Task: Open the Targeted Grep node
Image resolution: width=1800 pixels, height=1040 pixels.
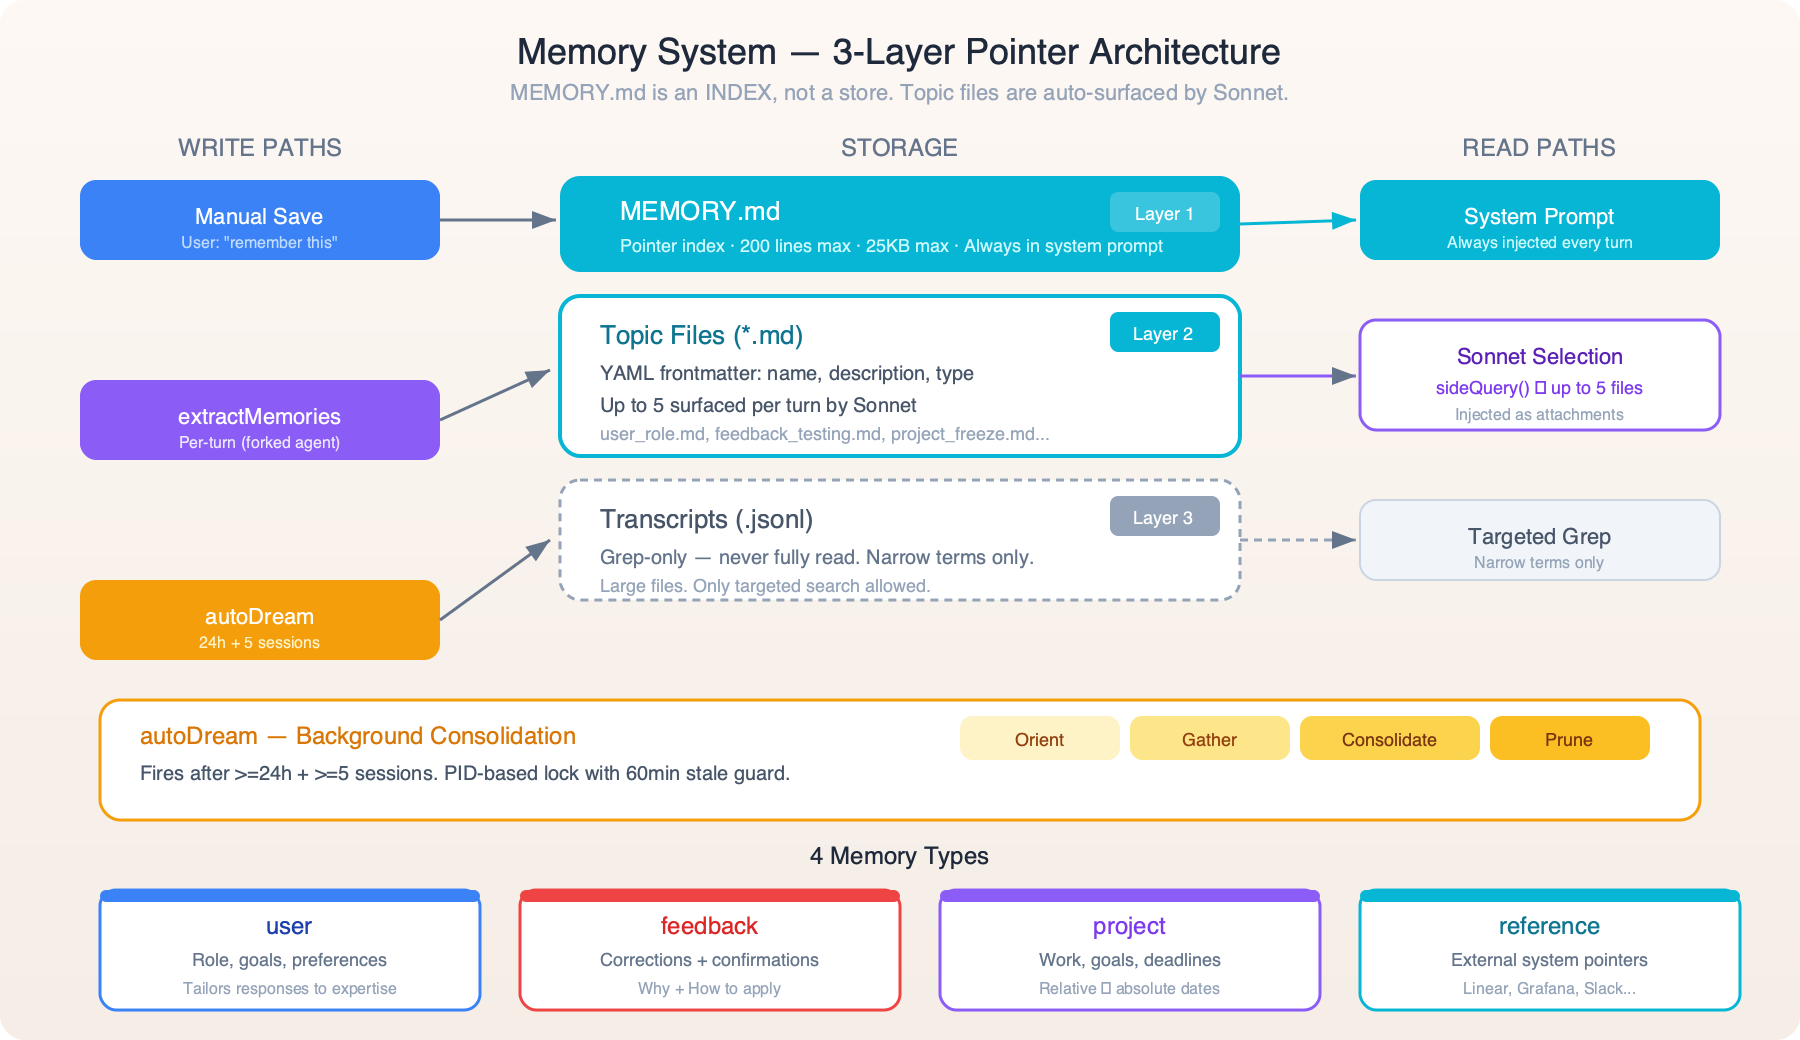Action: coord(1539,540)
